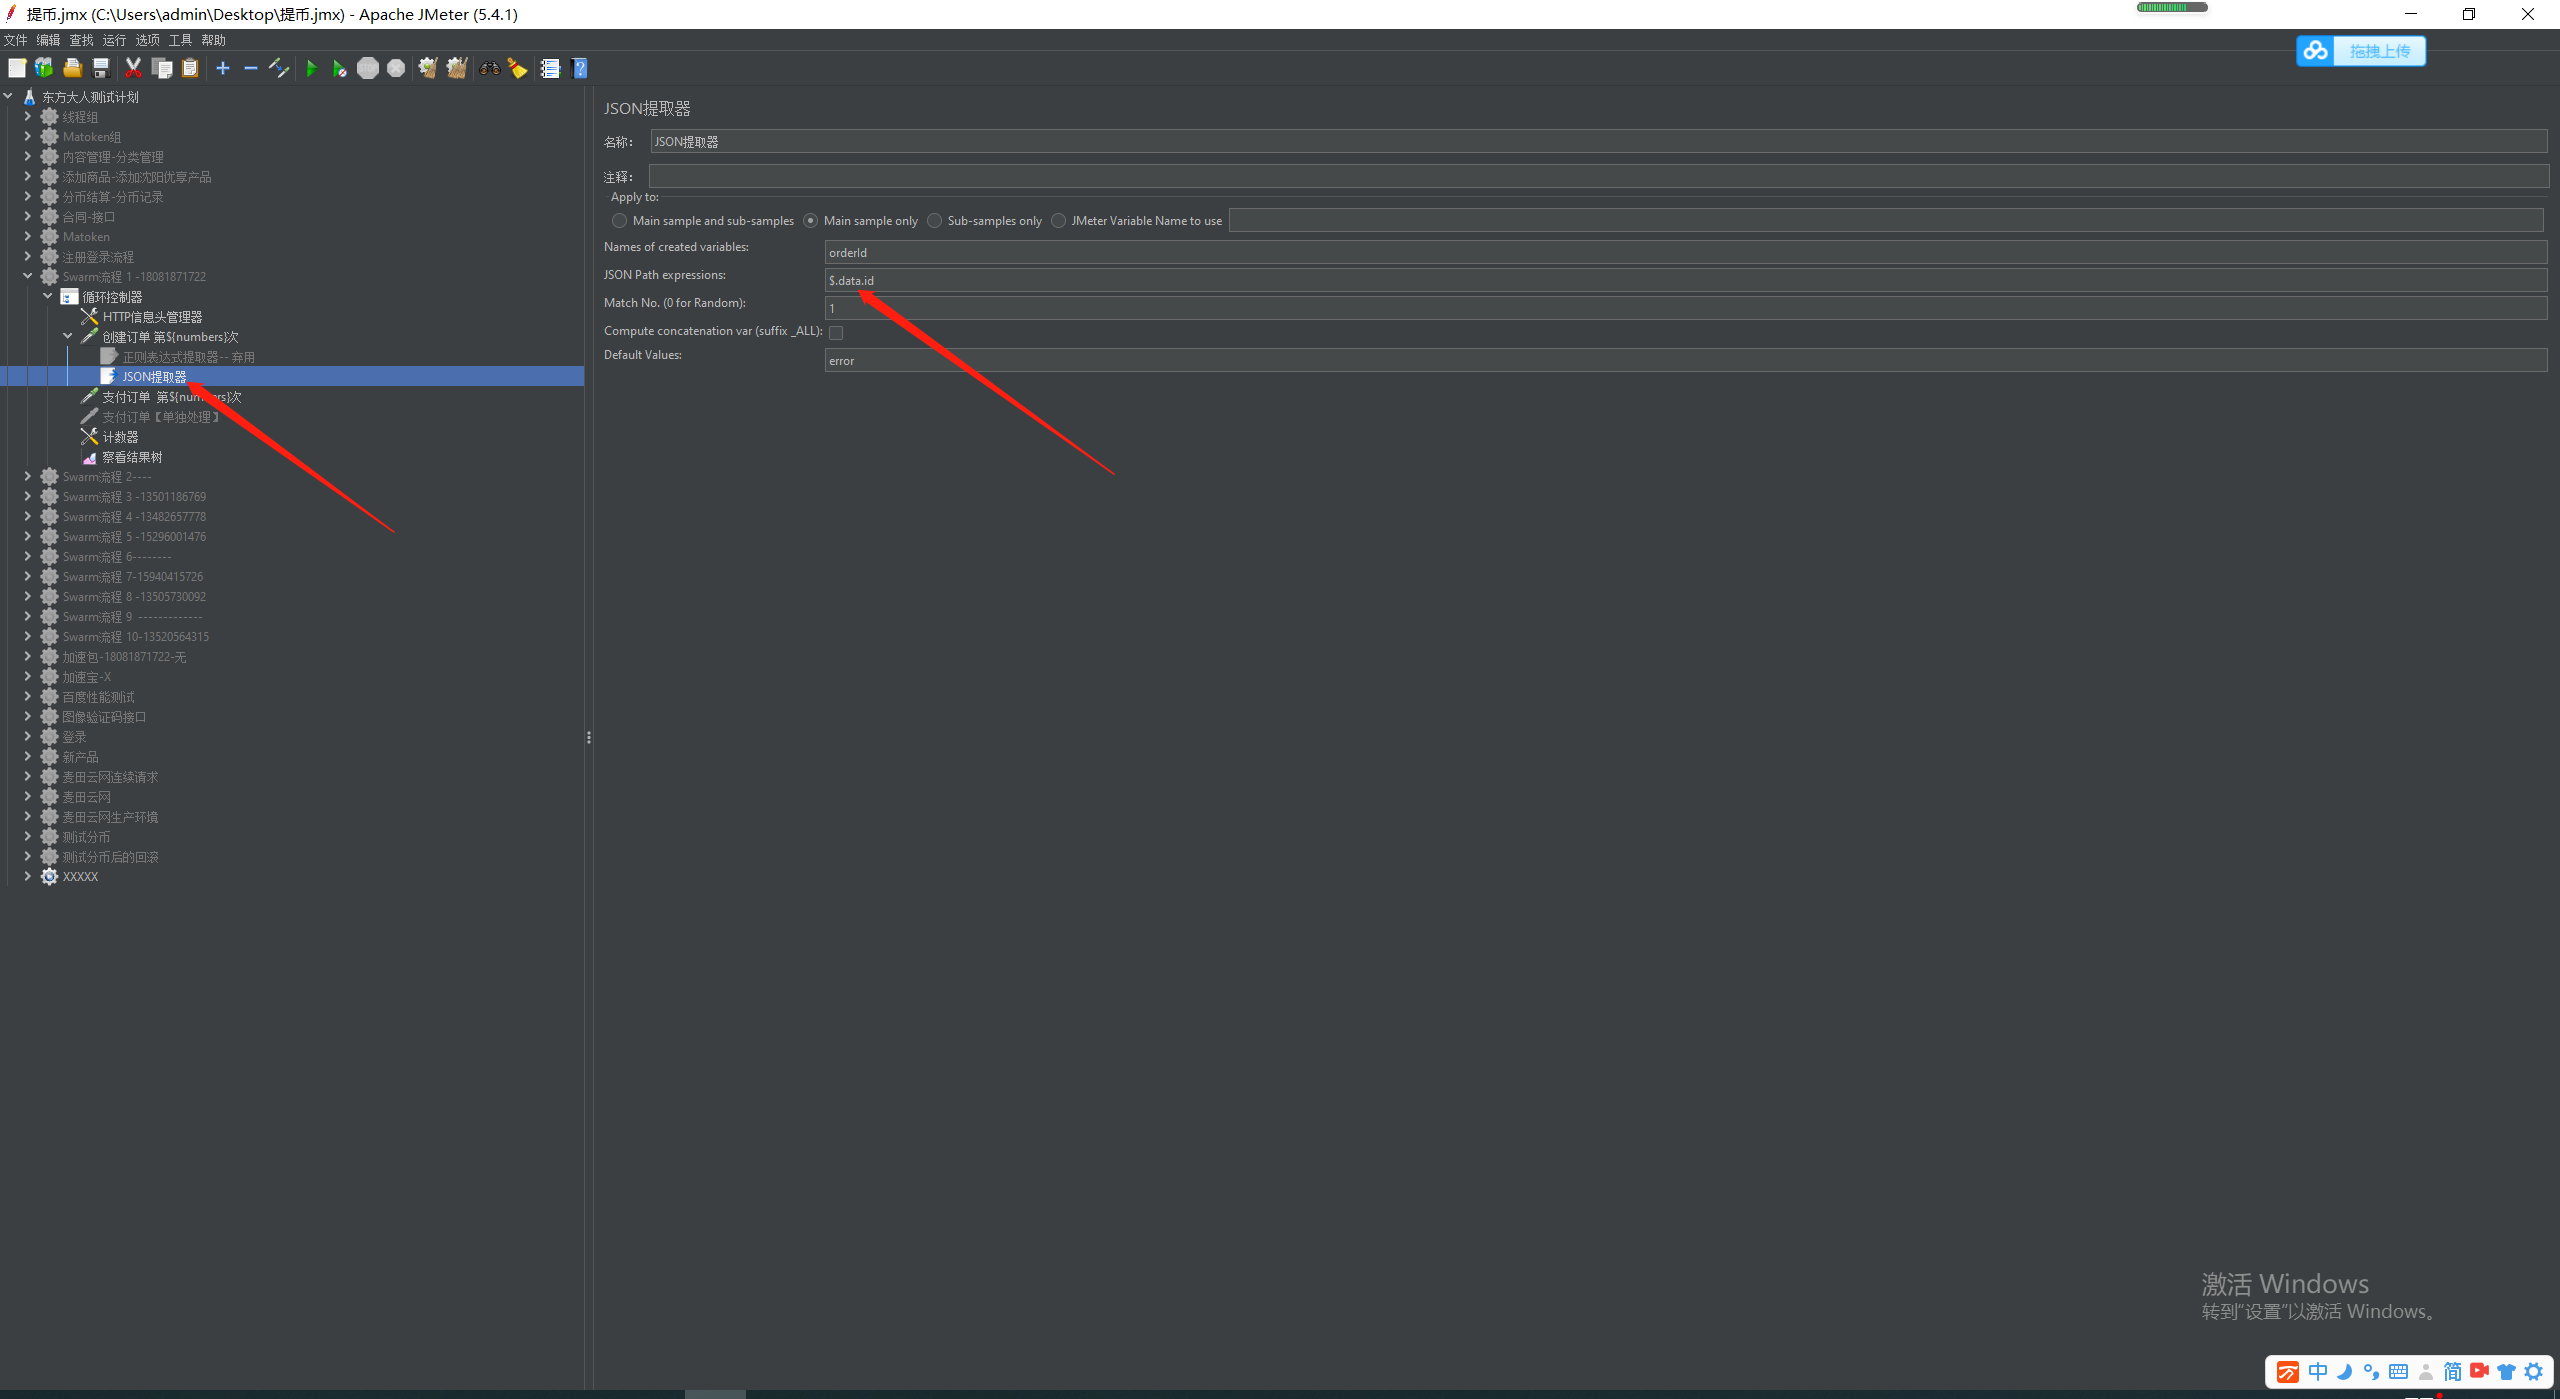
Task: Expand the Swarm流程 3 -13501186769 node
Action: click(x=28, y=497)
